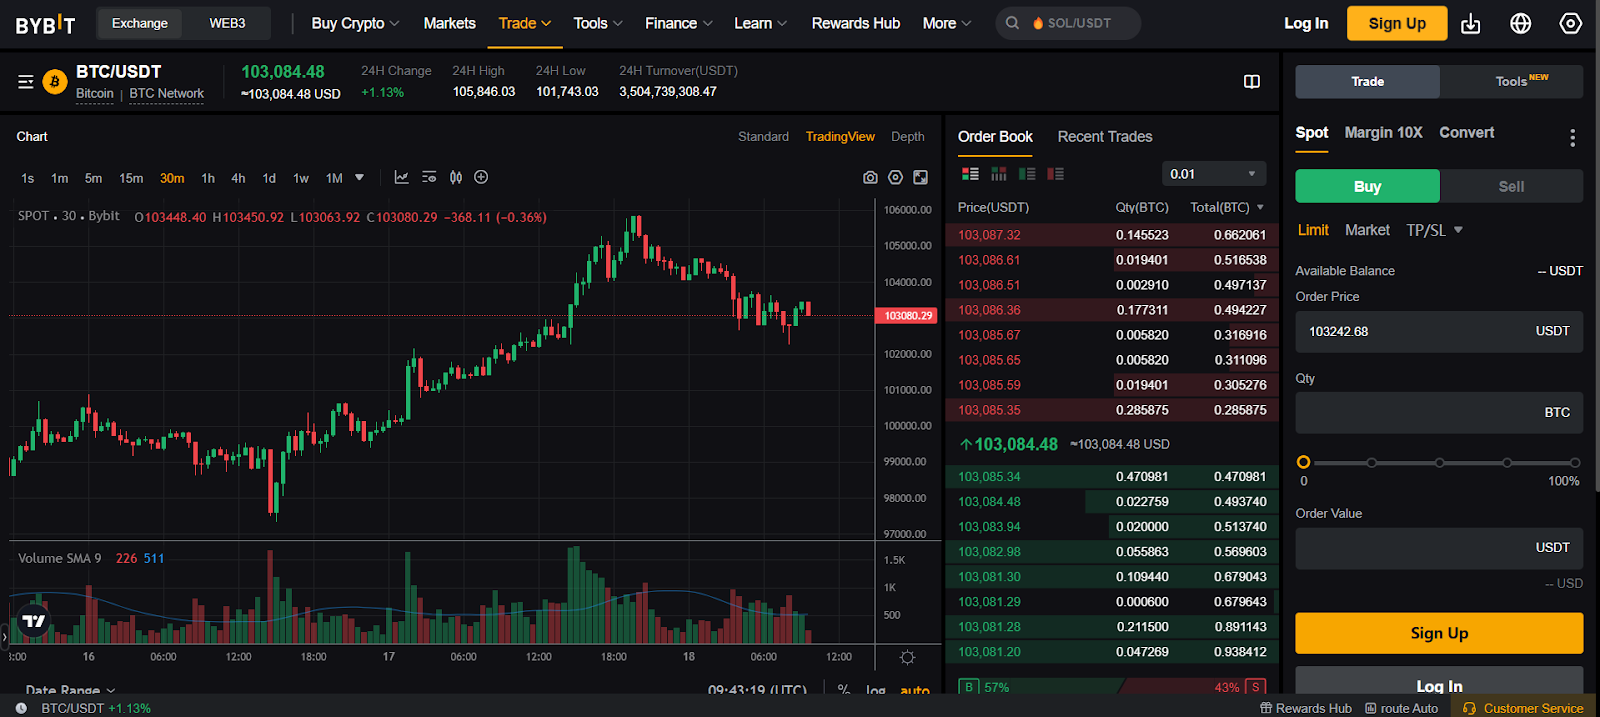Click route Auto in bottom bar
This screenshot has height=717, width=1600.
tap(1401, 708)
